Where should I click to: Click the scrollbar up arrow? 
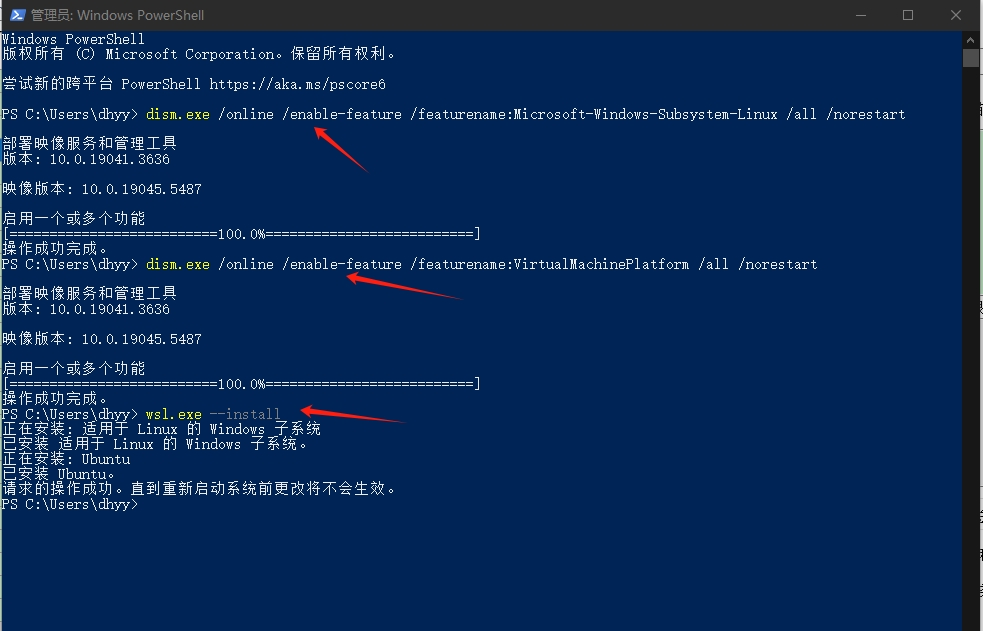[x=970, y=38]
